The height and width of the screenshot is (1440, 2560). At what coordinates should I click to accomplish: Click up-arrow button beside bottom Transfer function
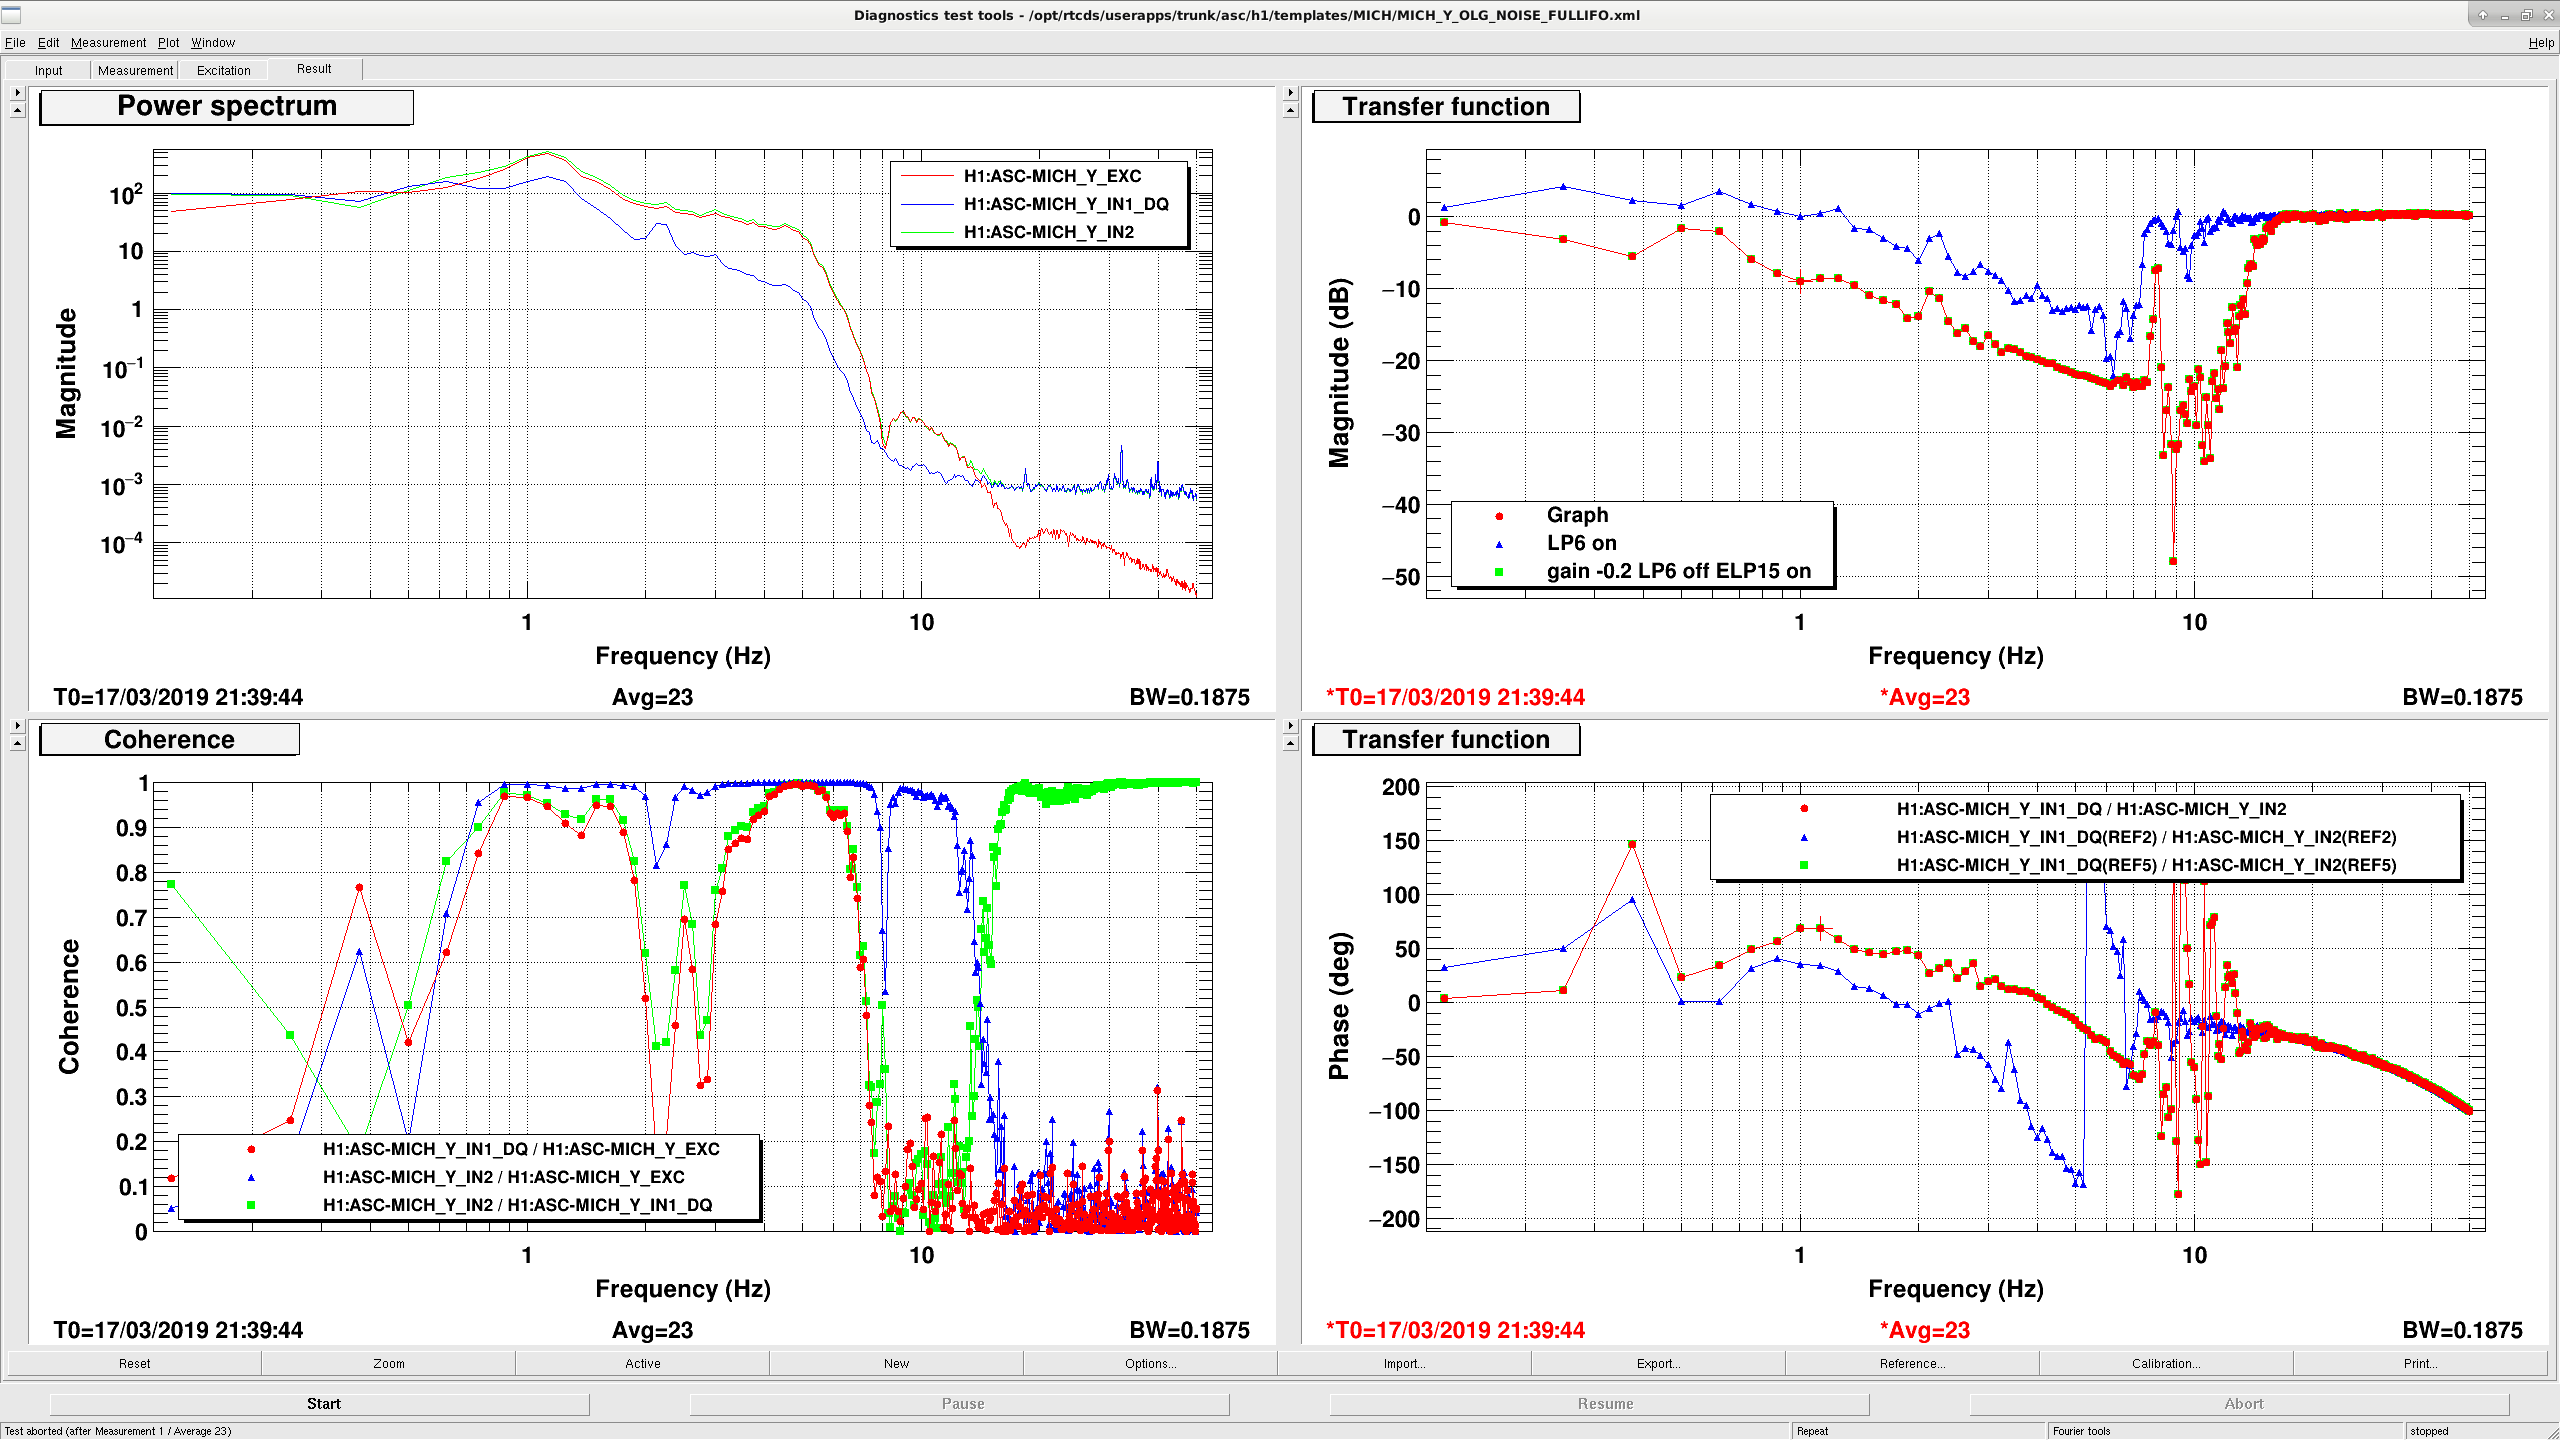point(1290,743)
